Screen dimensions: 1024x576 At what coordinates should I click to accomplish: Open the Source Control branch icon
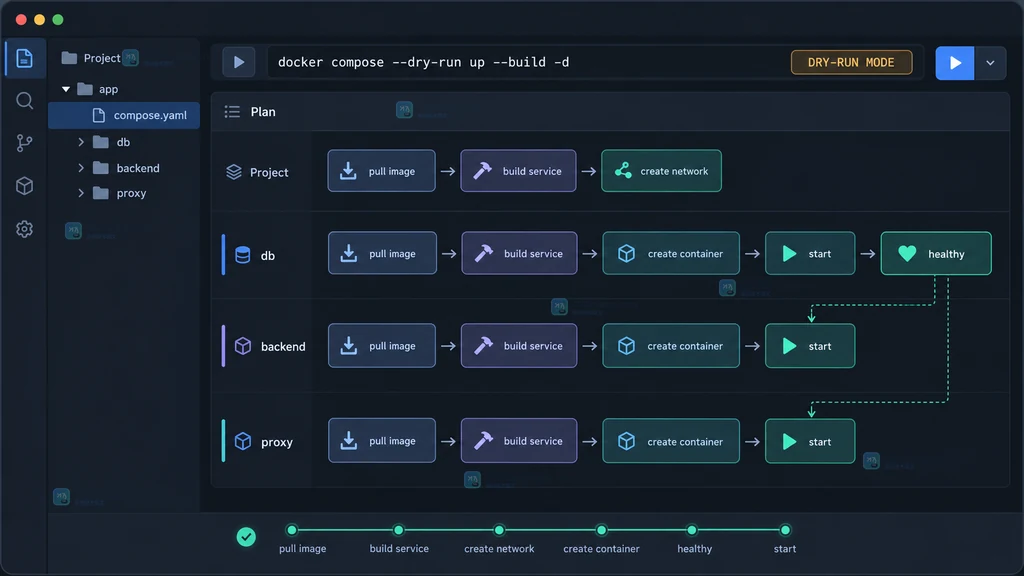(x=24, y=143)
